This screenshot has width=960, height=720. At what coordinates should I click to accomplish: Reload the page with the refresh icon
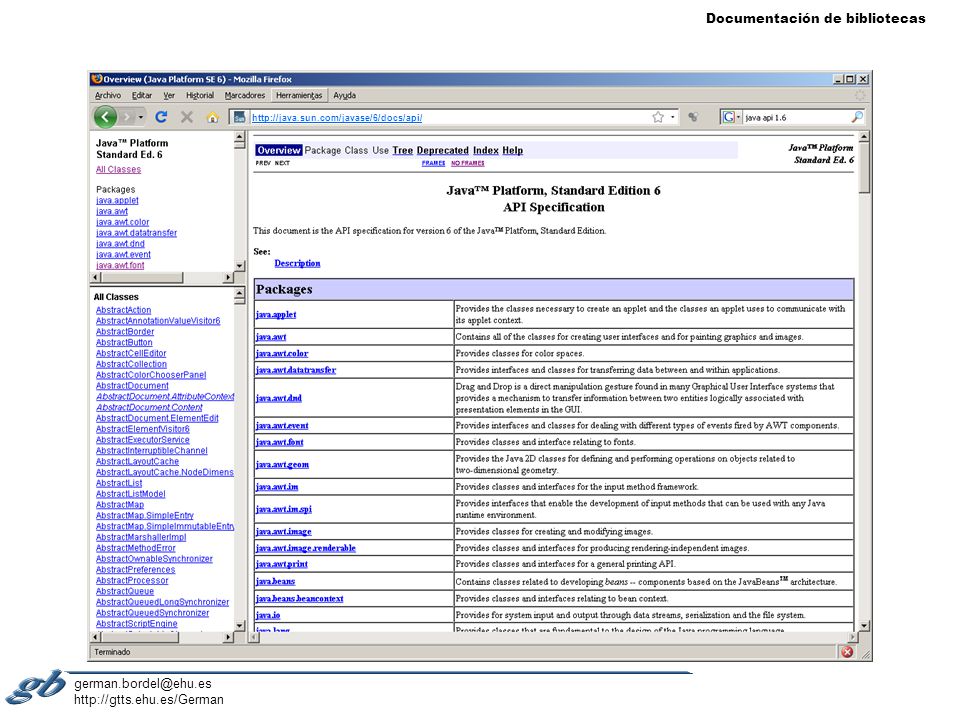[161, 117]
